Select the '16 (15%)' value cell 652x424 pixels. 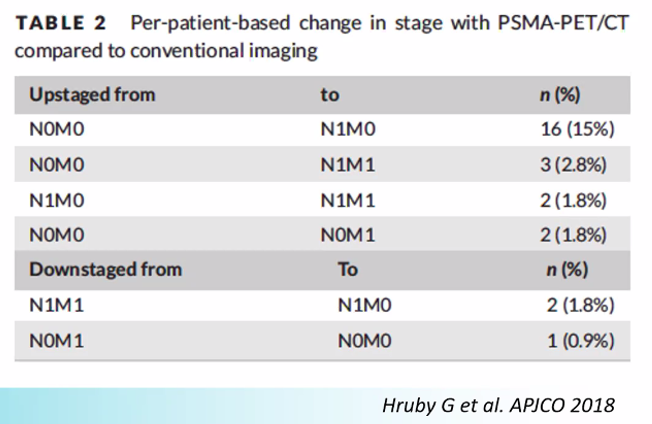point(577,129)
